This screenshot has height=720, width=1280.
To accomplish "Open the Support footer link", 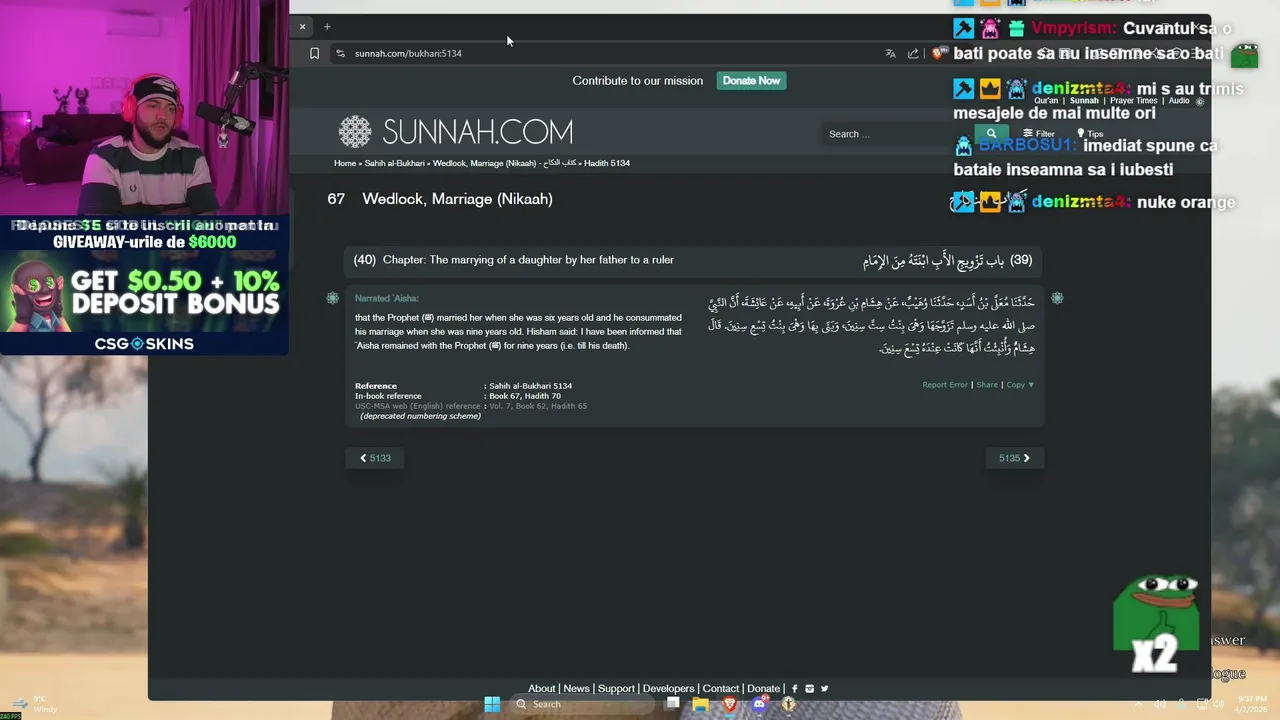I will 616,689.
